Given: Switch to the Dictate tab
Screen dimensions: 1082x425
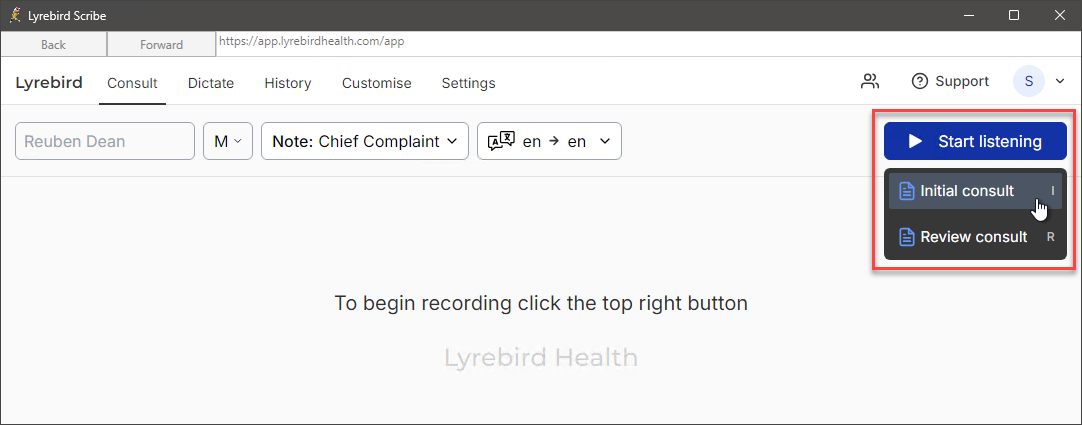Looking at the screenshot, I should coord(210,83).
